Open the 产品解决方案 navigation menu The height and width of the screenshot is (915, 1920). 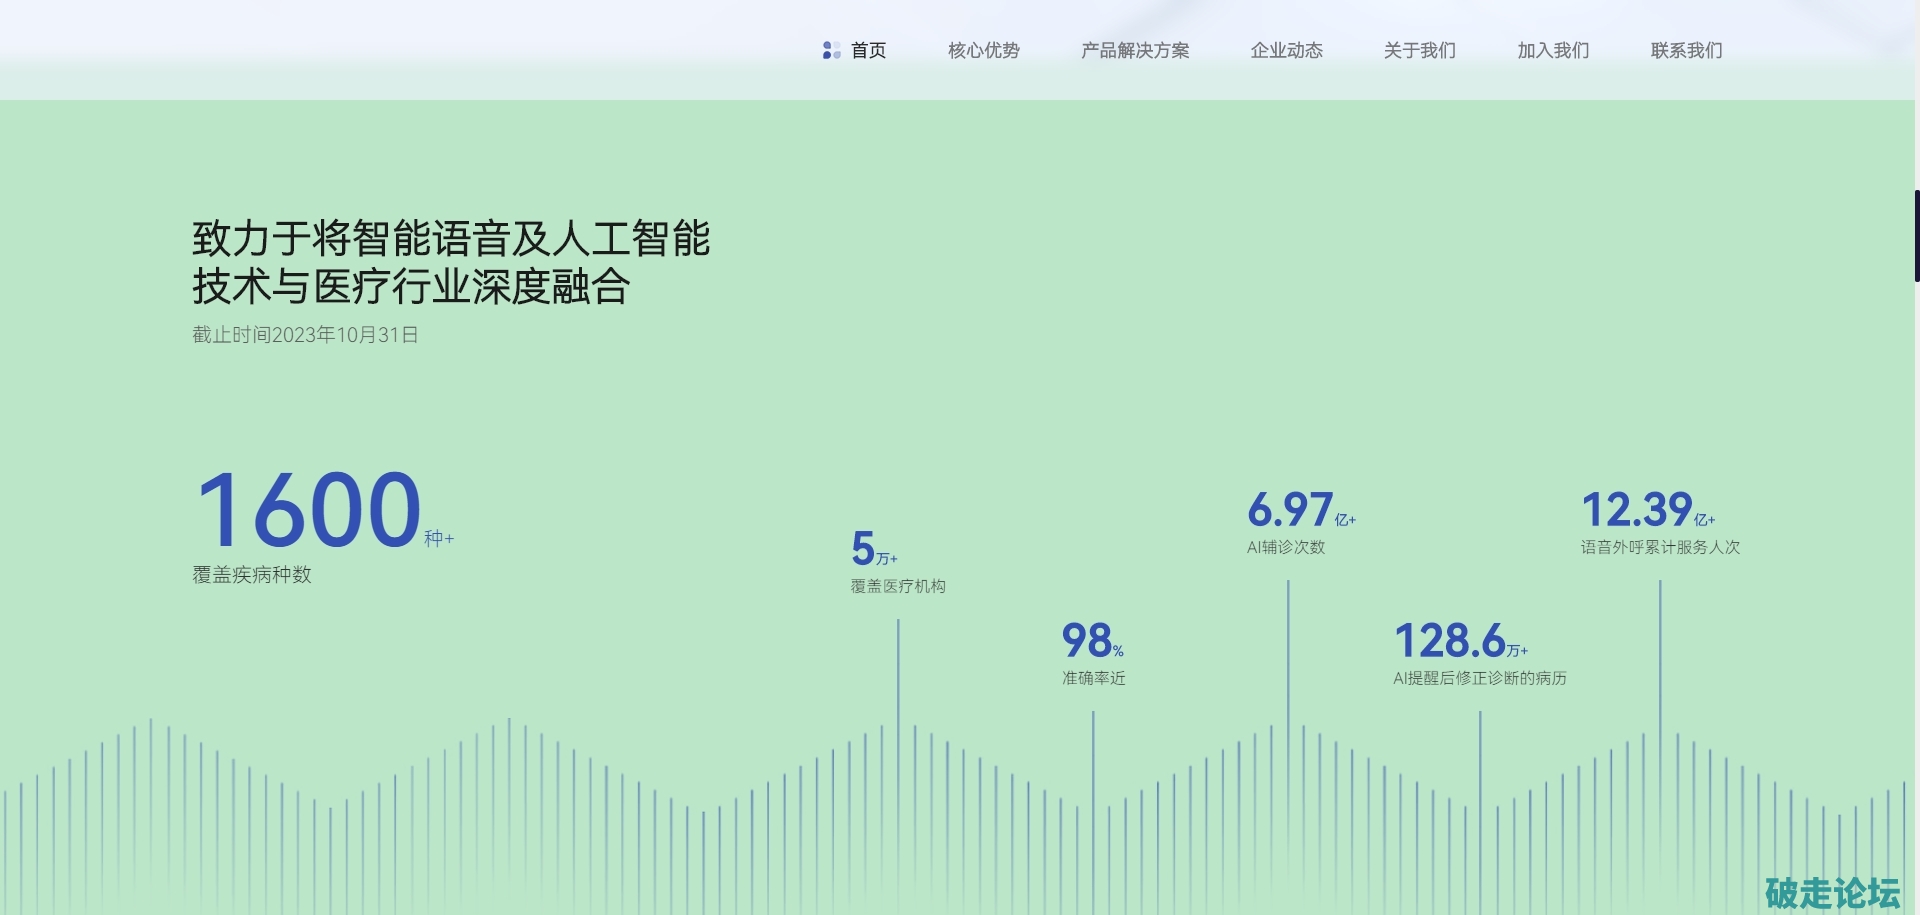pos(1134,50)
